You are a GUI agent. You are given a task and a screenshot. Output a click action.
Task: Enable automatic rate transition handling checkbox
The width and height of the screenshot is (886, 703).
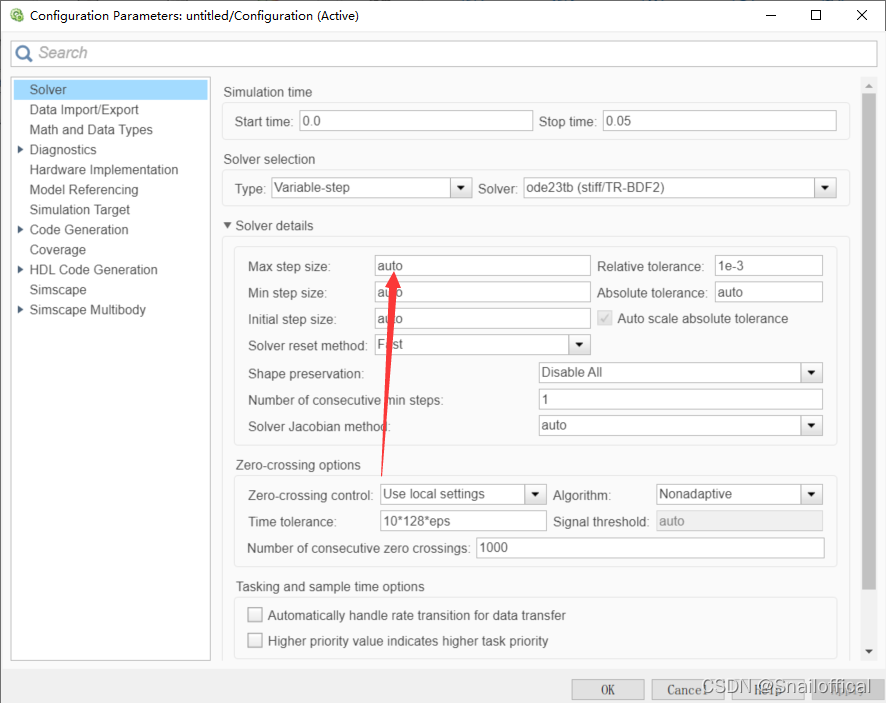255,615
